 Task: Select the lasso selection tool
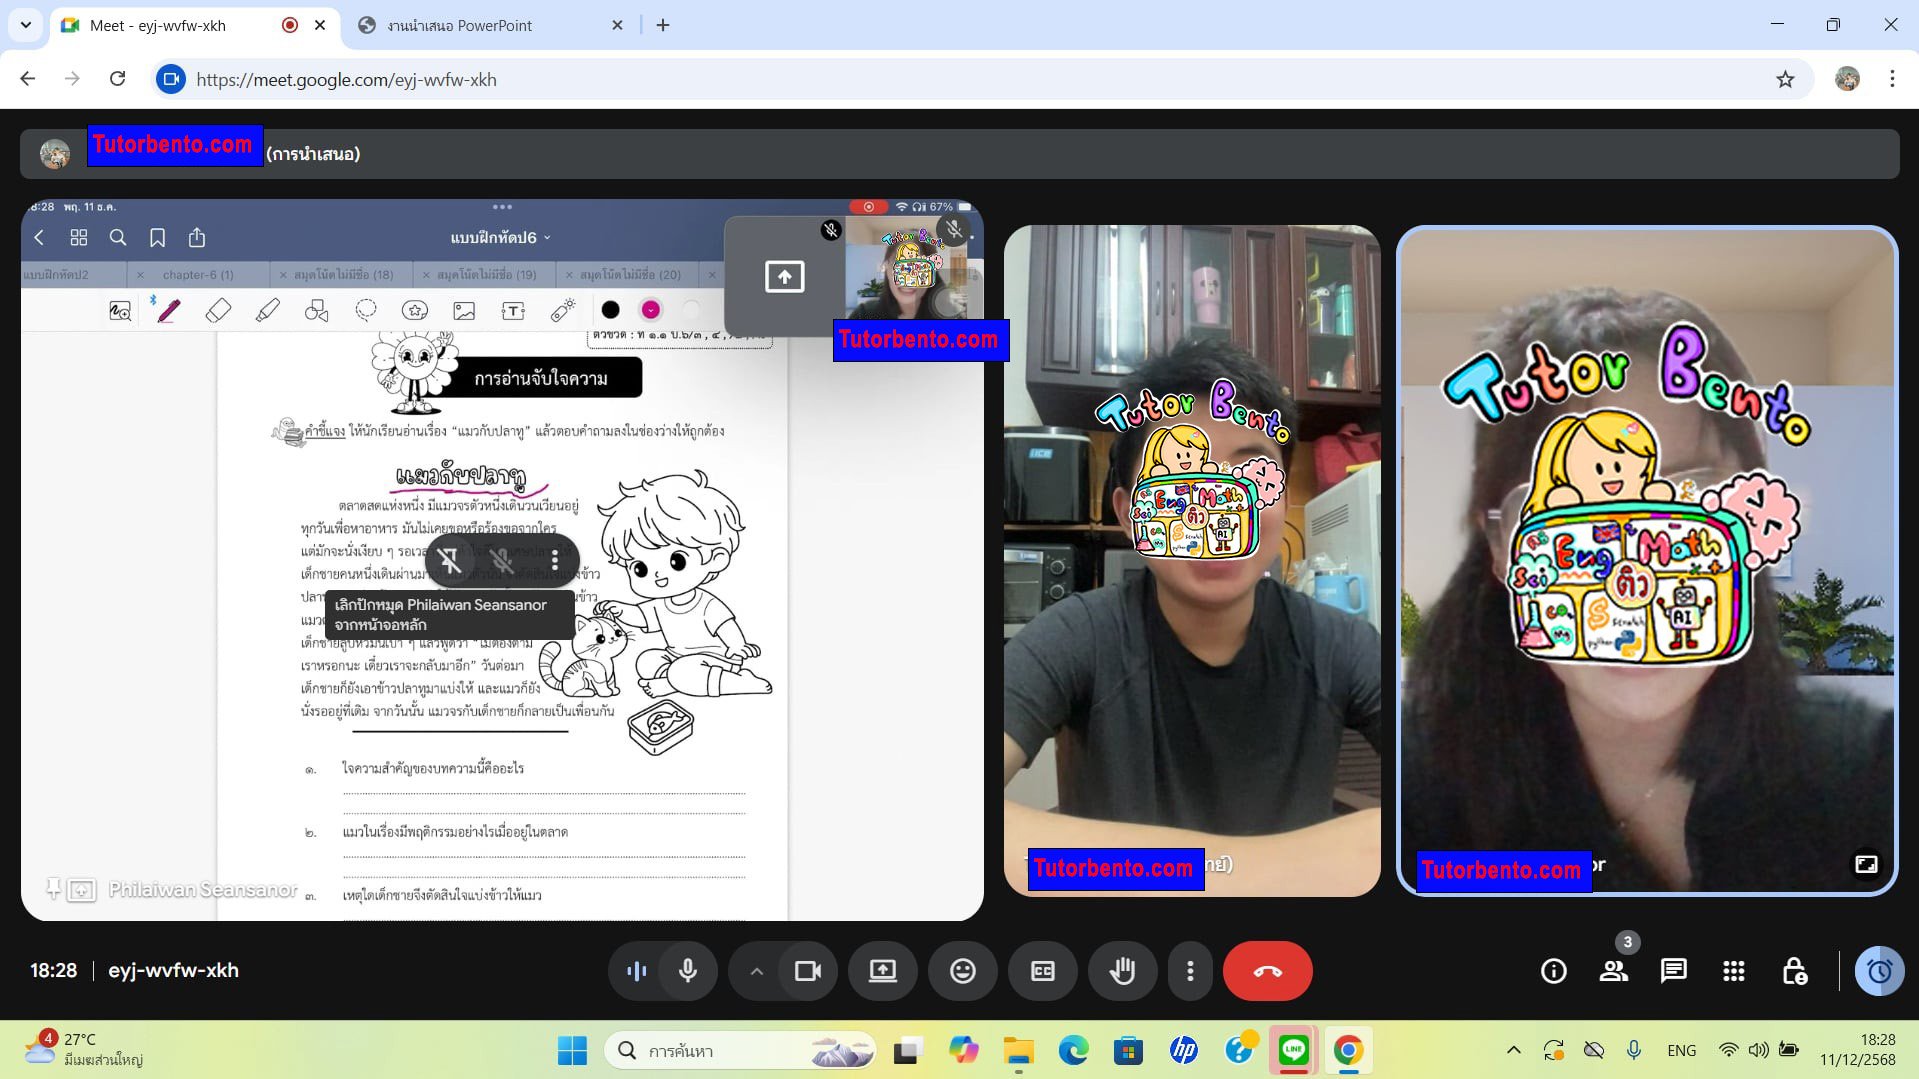(366, 310)
